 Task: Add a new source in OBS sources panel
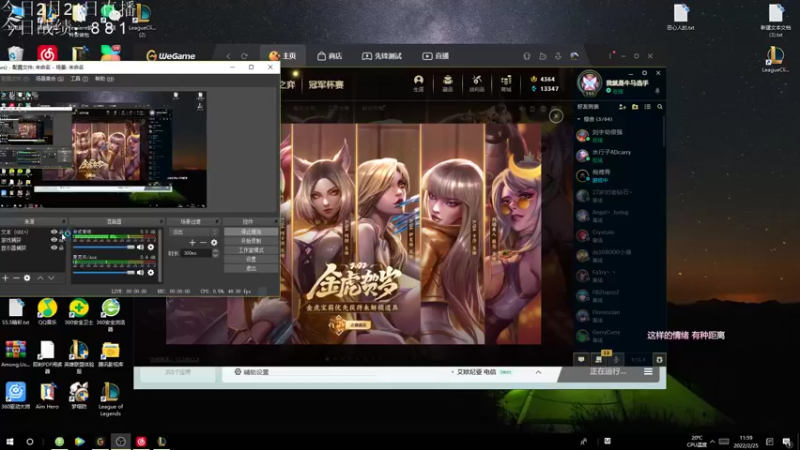(5, 278)
